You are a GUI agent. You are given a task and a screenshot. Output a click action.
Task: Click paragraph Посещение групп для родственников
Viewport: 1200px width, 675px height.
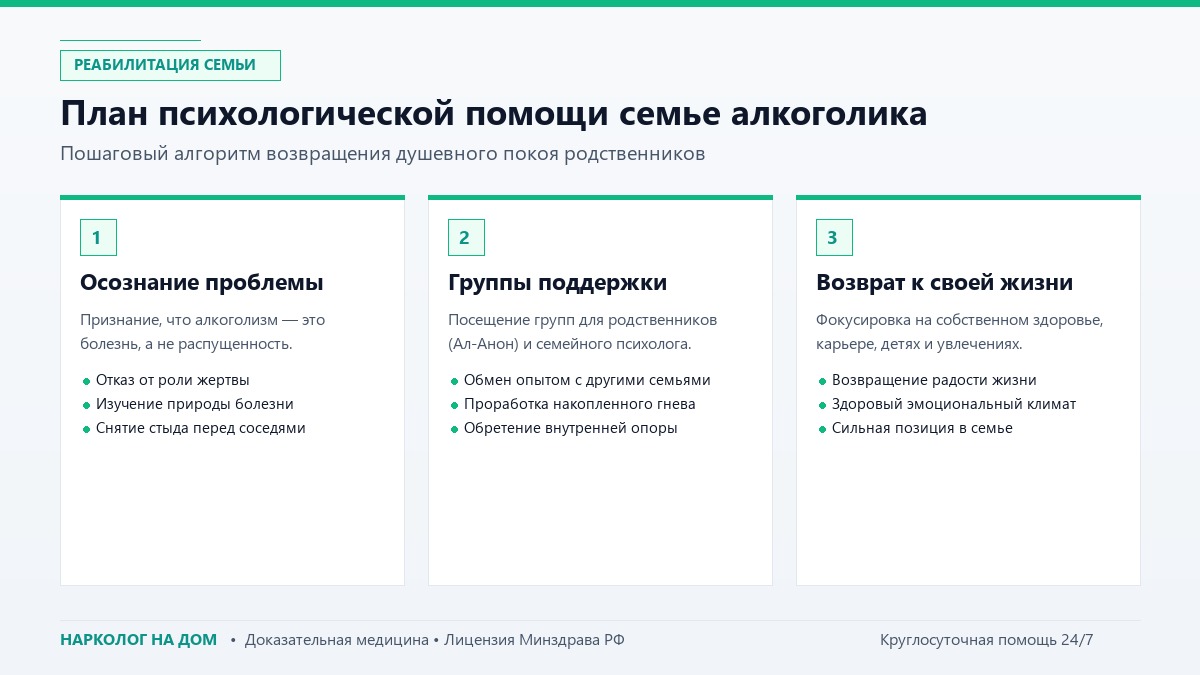tap(583, 332)
